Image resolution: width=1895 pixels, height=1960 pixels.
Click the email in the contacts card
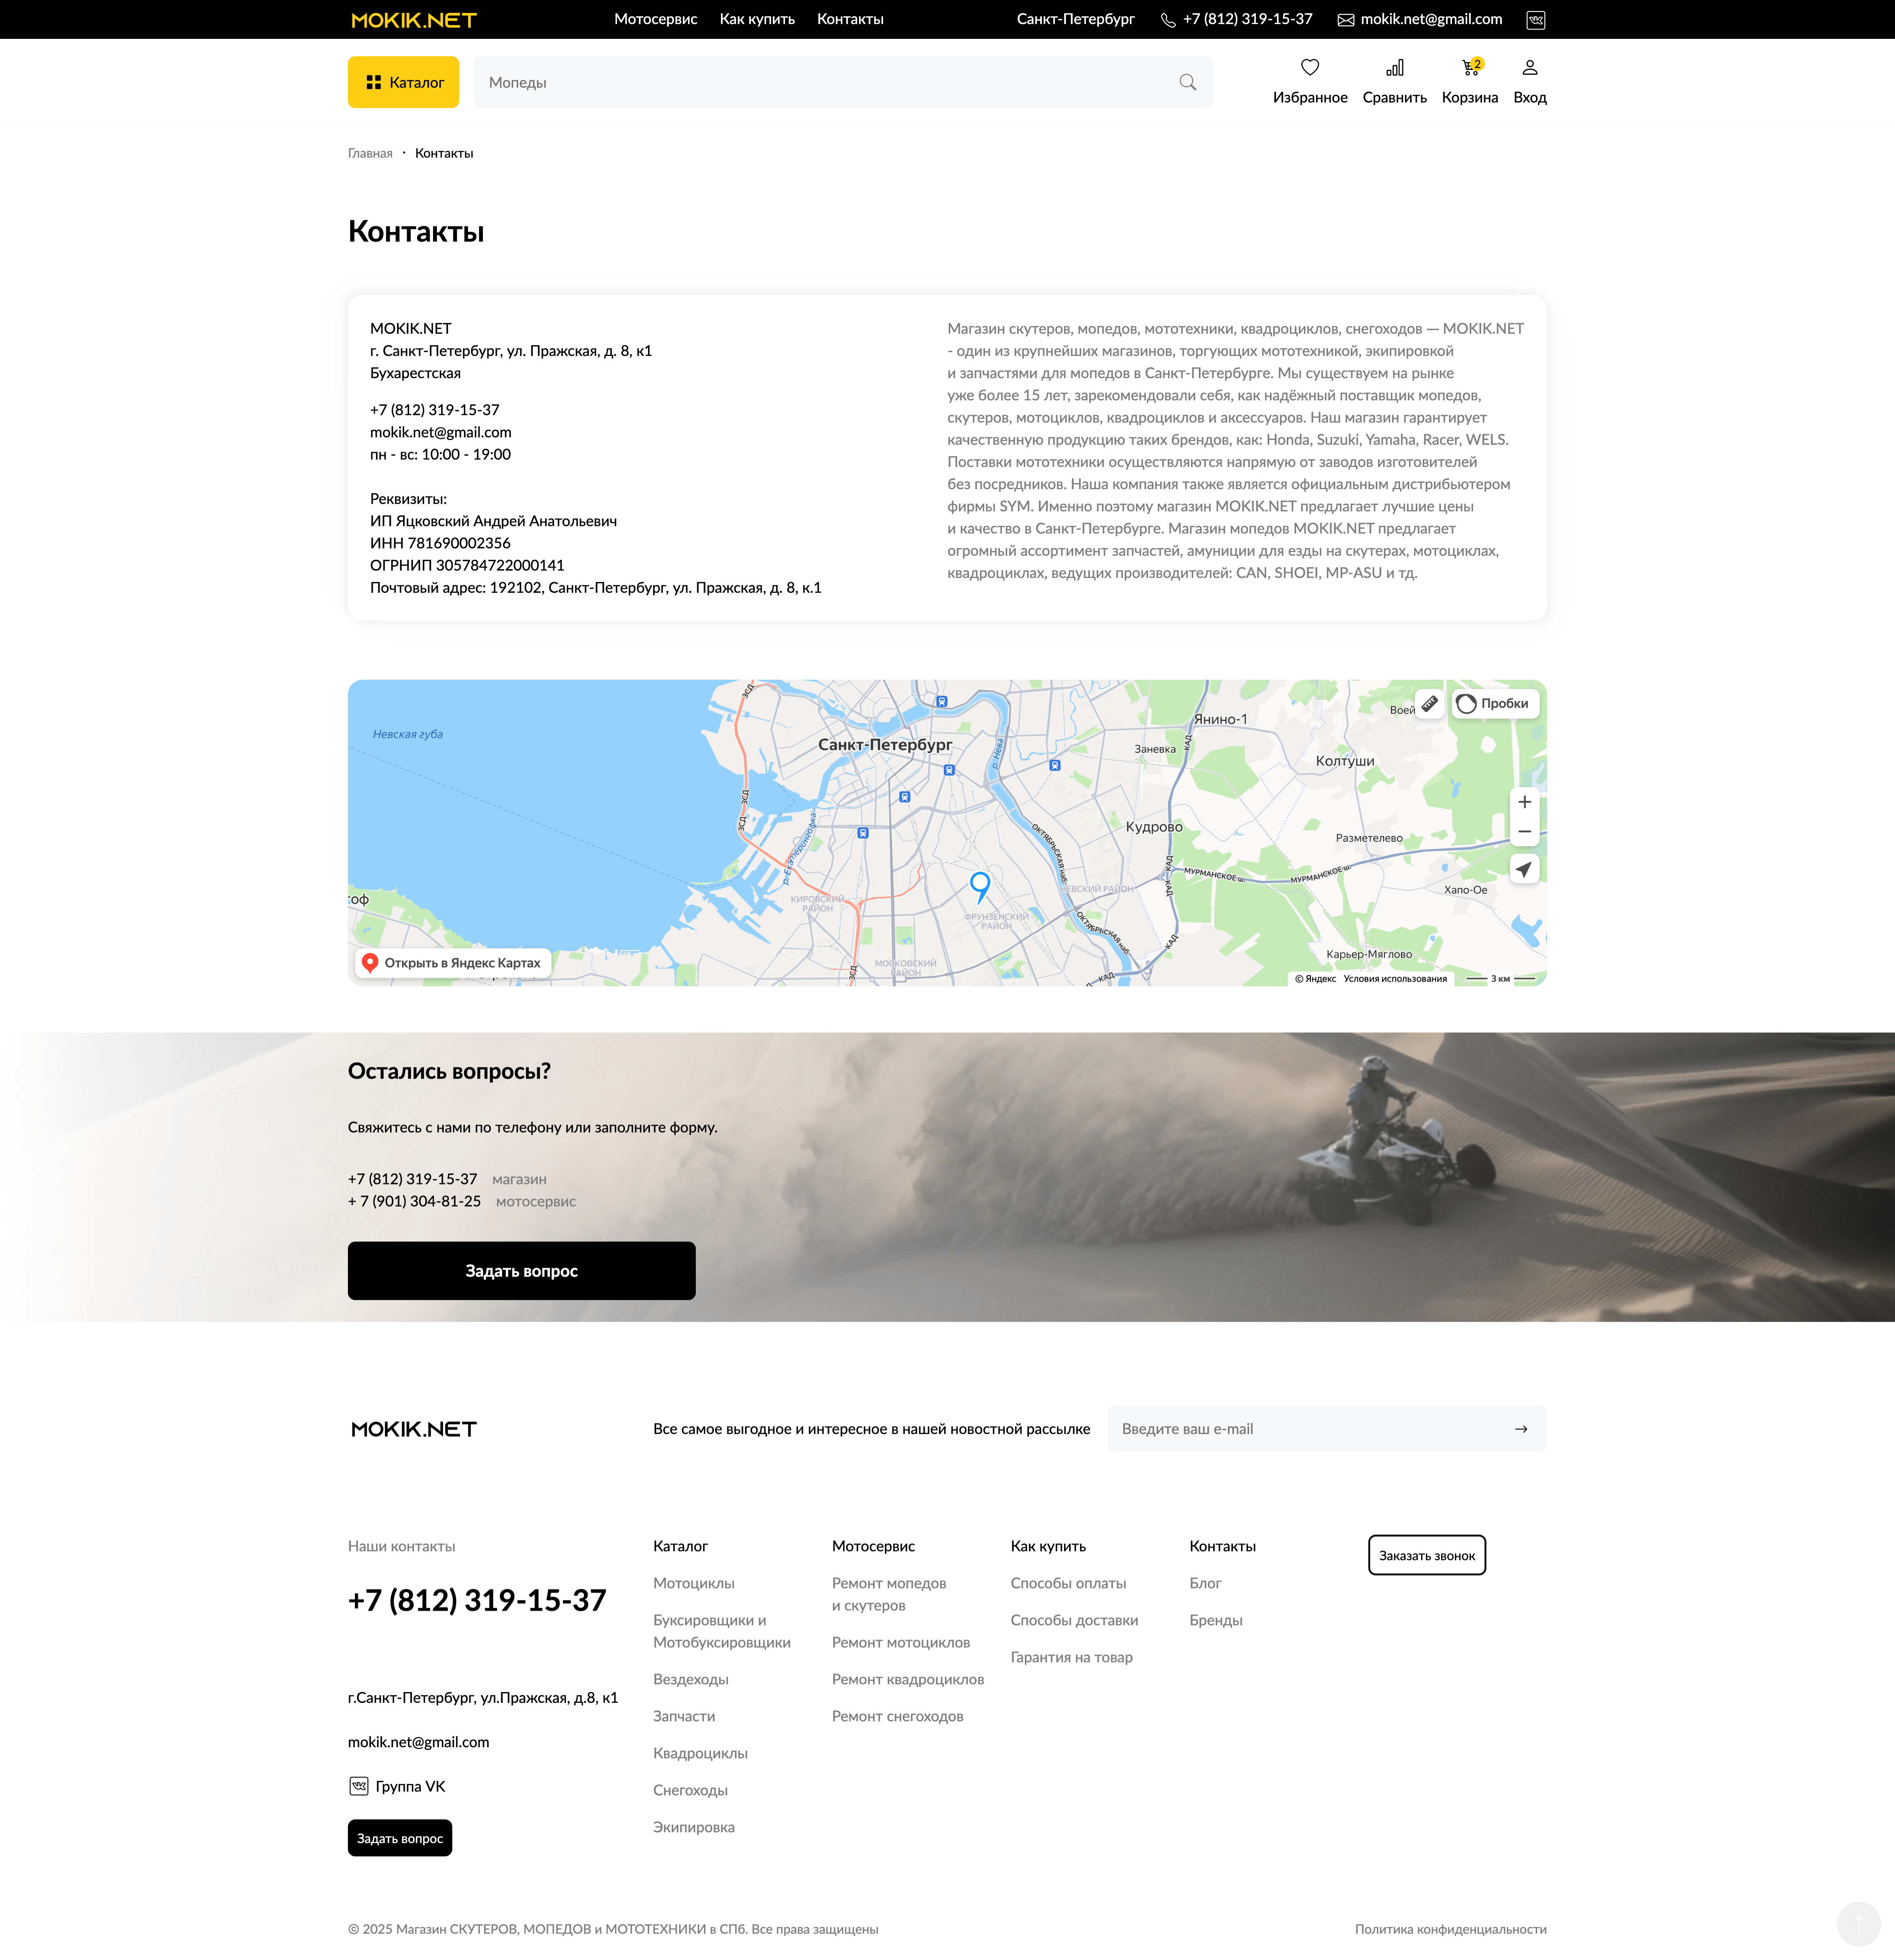[441, 432]
